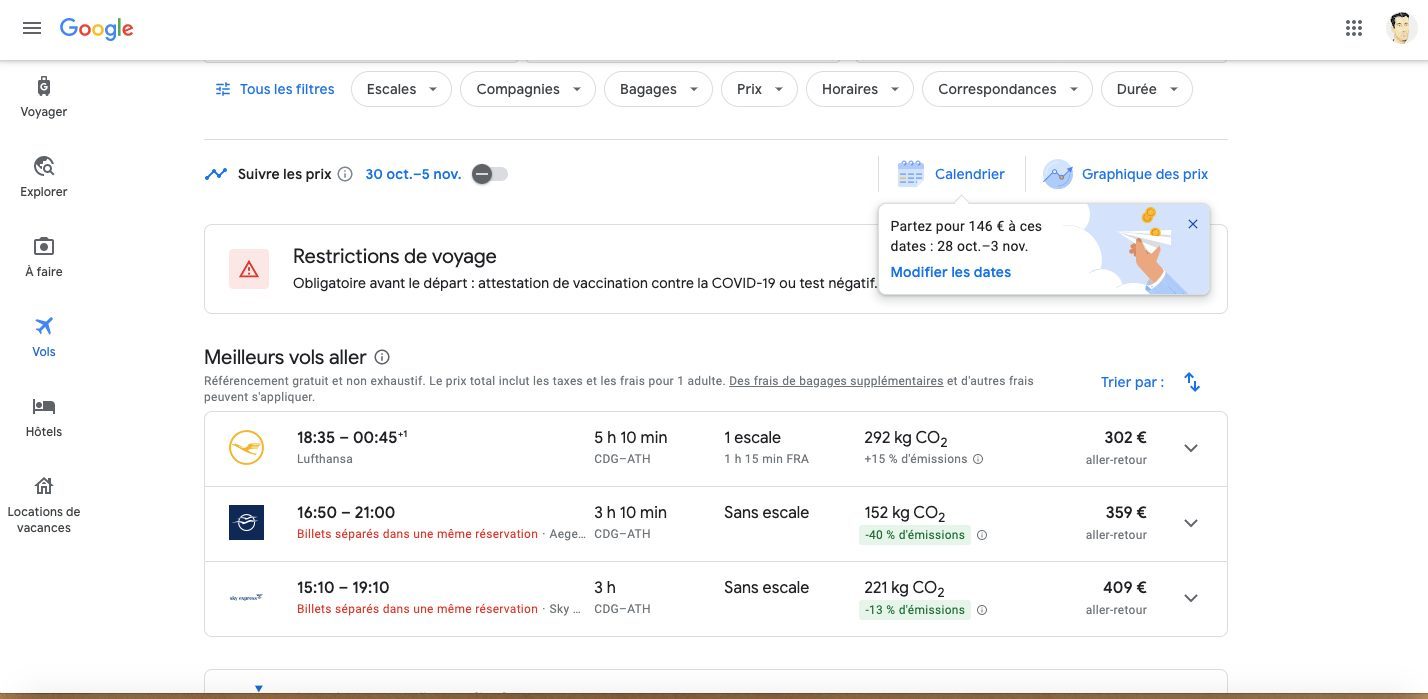
Task: Open the Calendrier price calendar
Action: (x=951, y=174)
